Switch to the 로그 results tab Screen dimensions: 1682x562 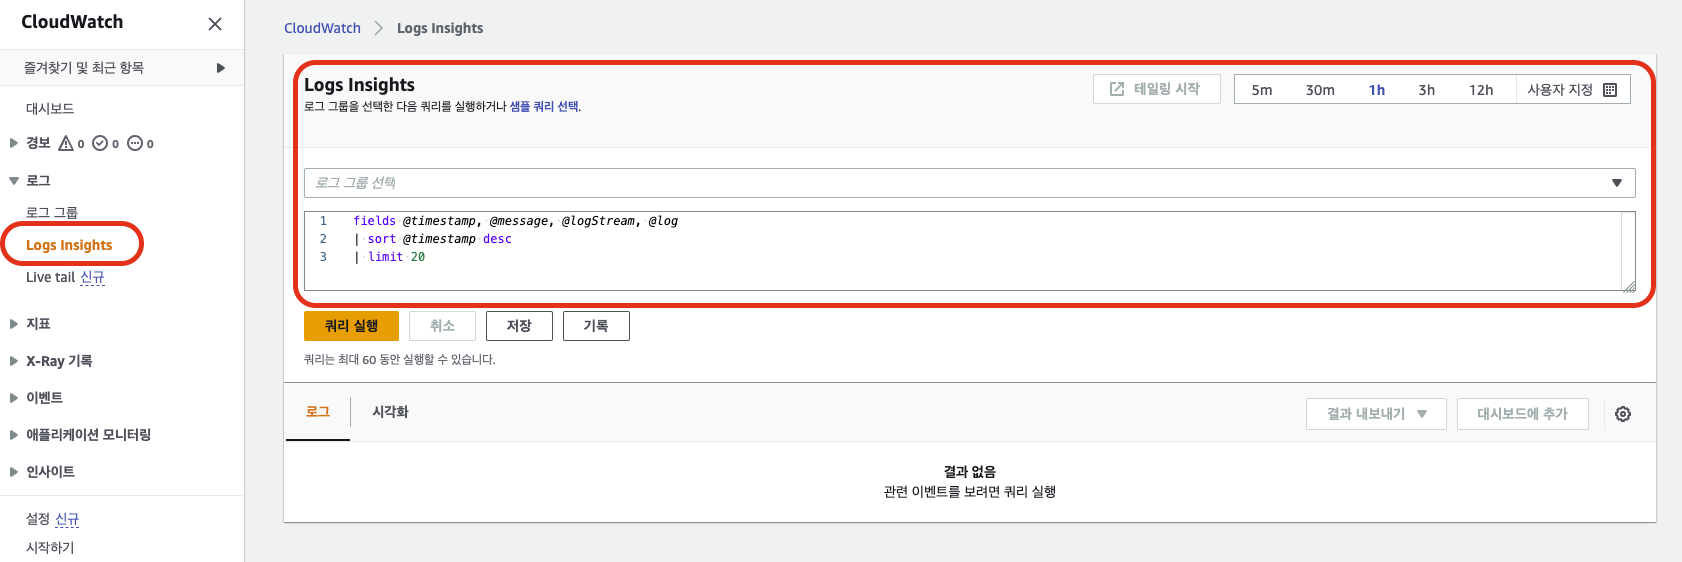pyautogui.click(x=318, y=412)
